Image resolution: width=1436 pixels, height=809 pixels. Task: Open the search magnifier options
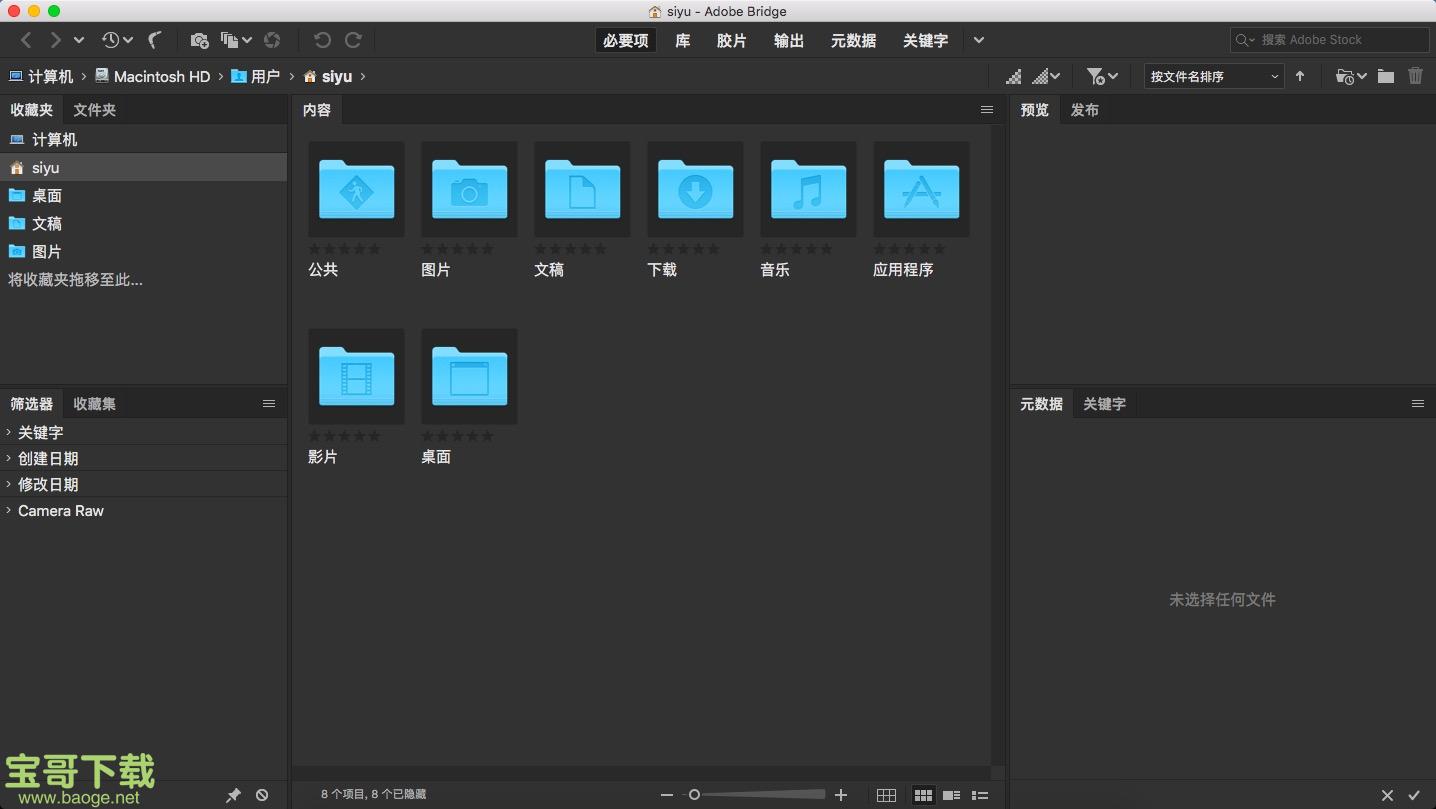(x=1245, y=40)
